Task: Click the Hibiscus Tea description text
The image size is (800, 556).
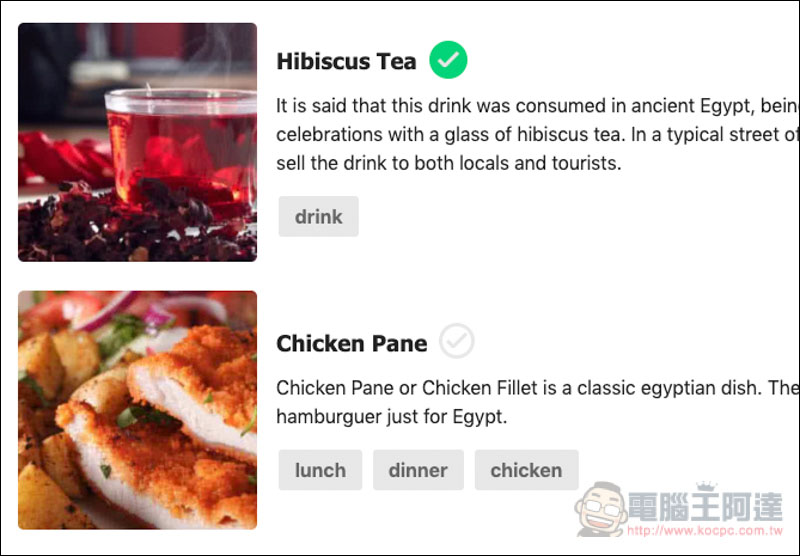Action: click(x=538, y=135)
